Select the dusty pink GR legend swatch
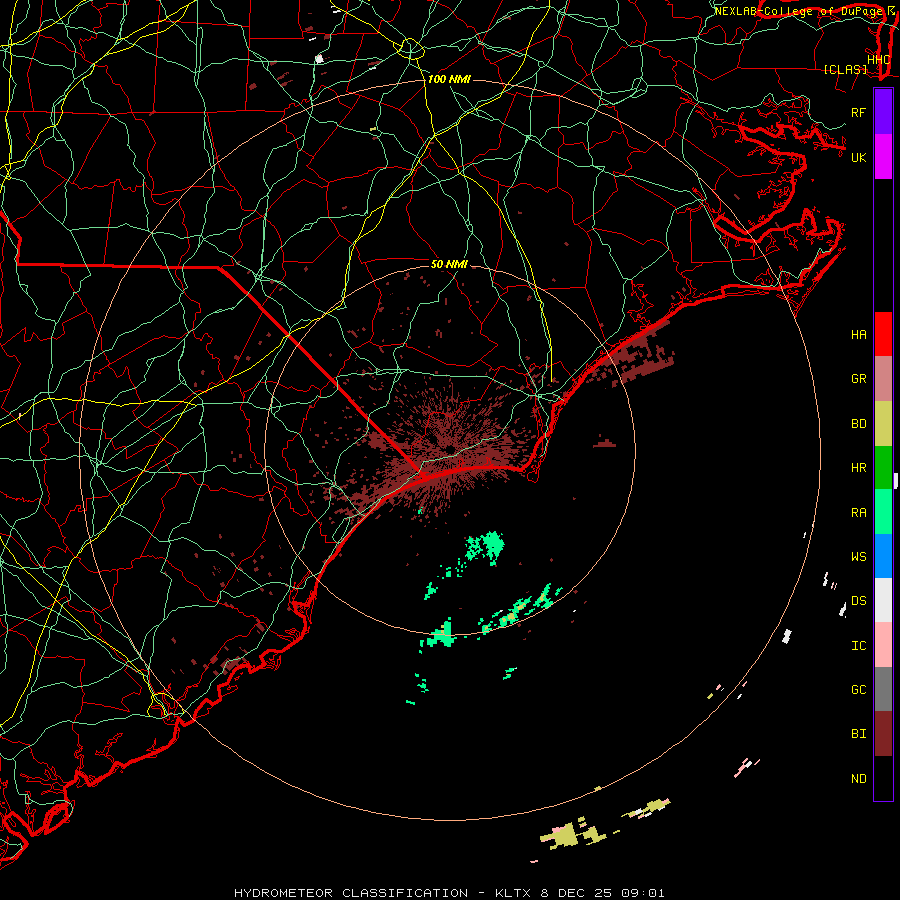The width and height of the screenshot is (900, 900). tap(883, 379)
